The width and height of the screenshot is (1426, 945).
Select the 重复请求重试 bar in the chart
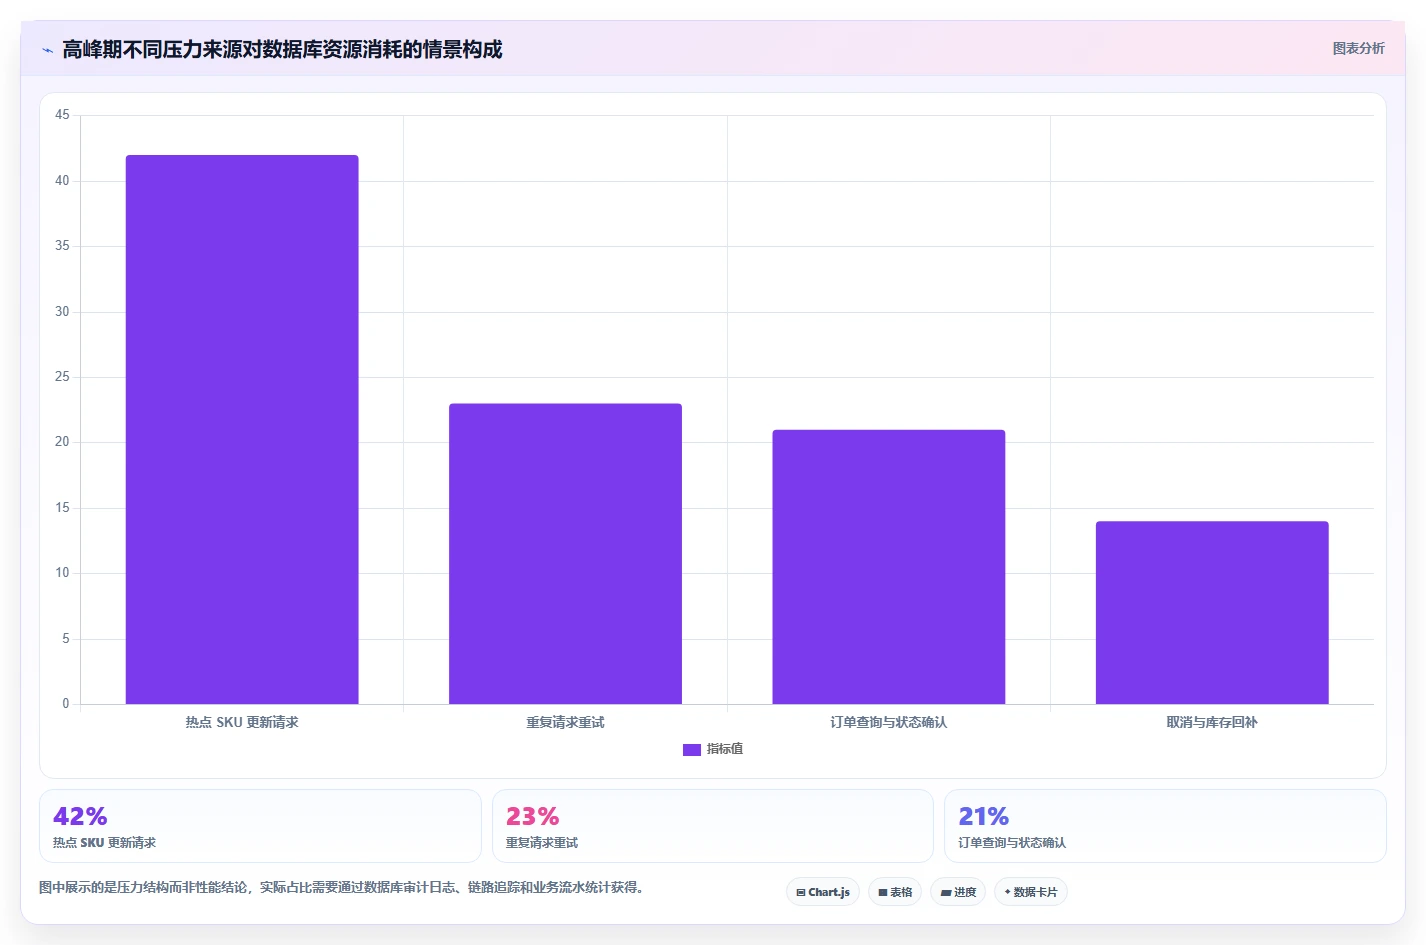(x=565, y=553)
